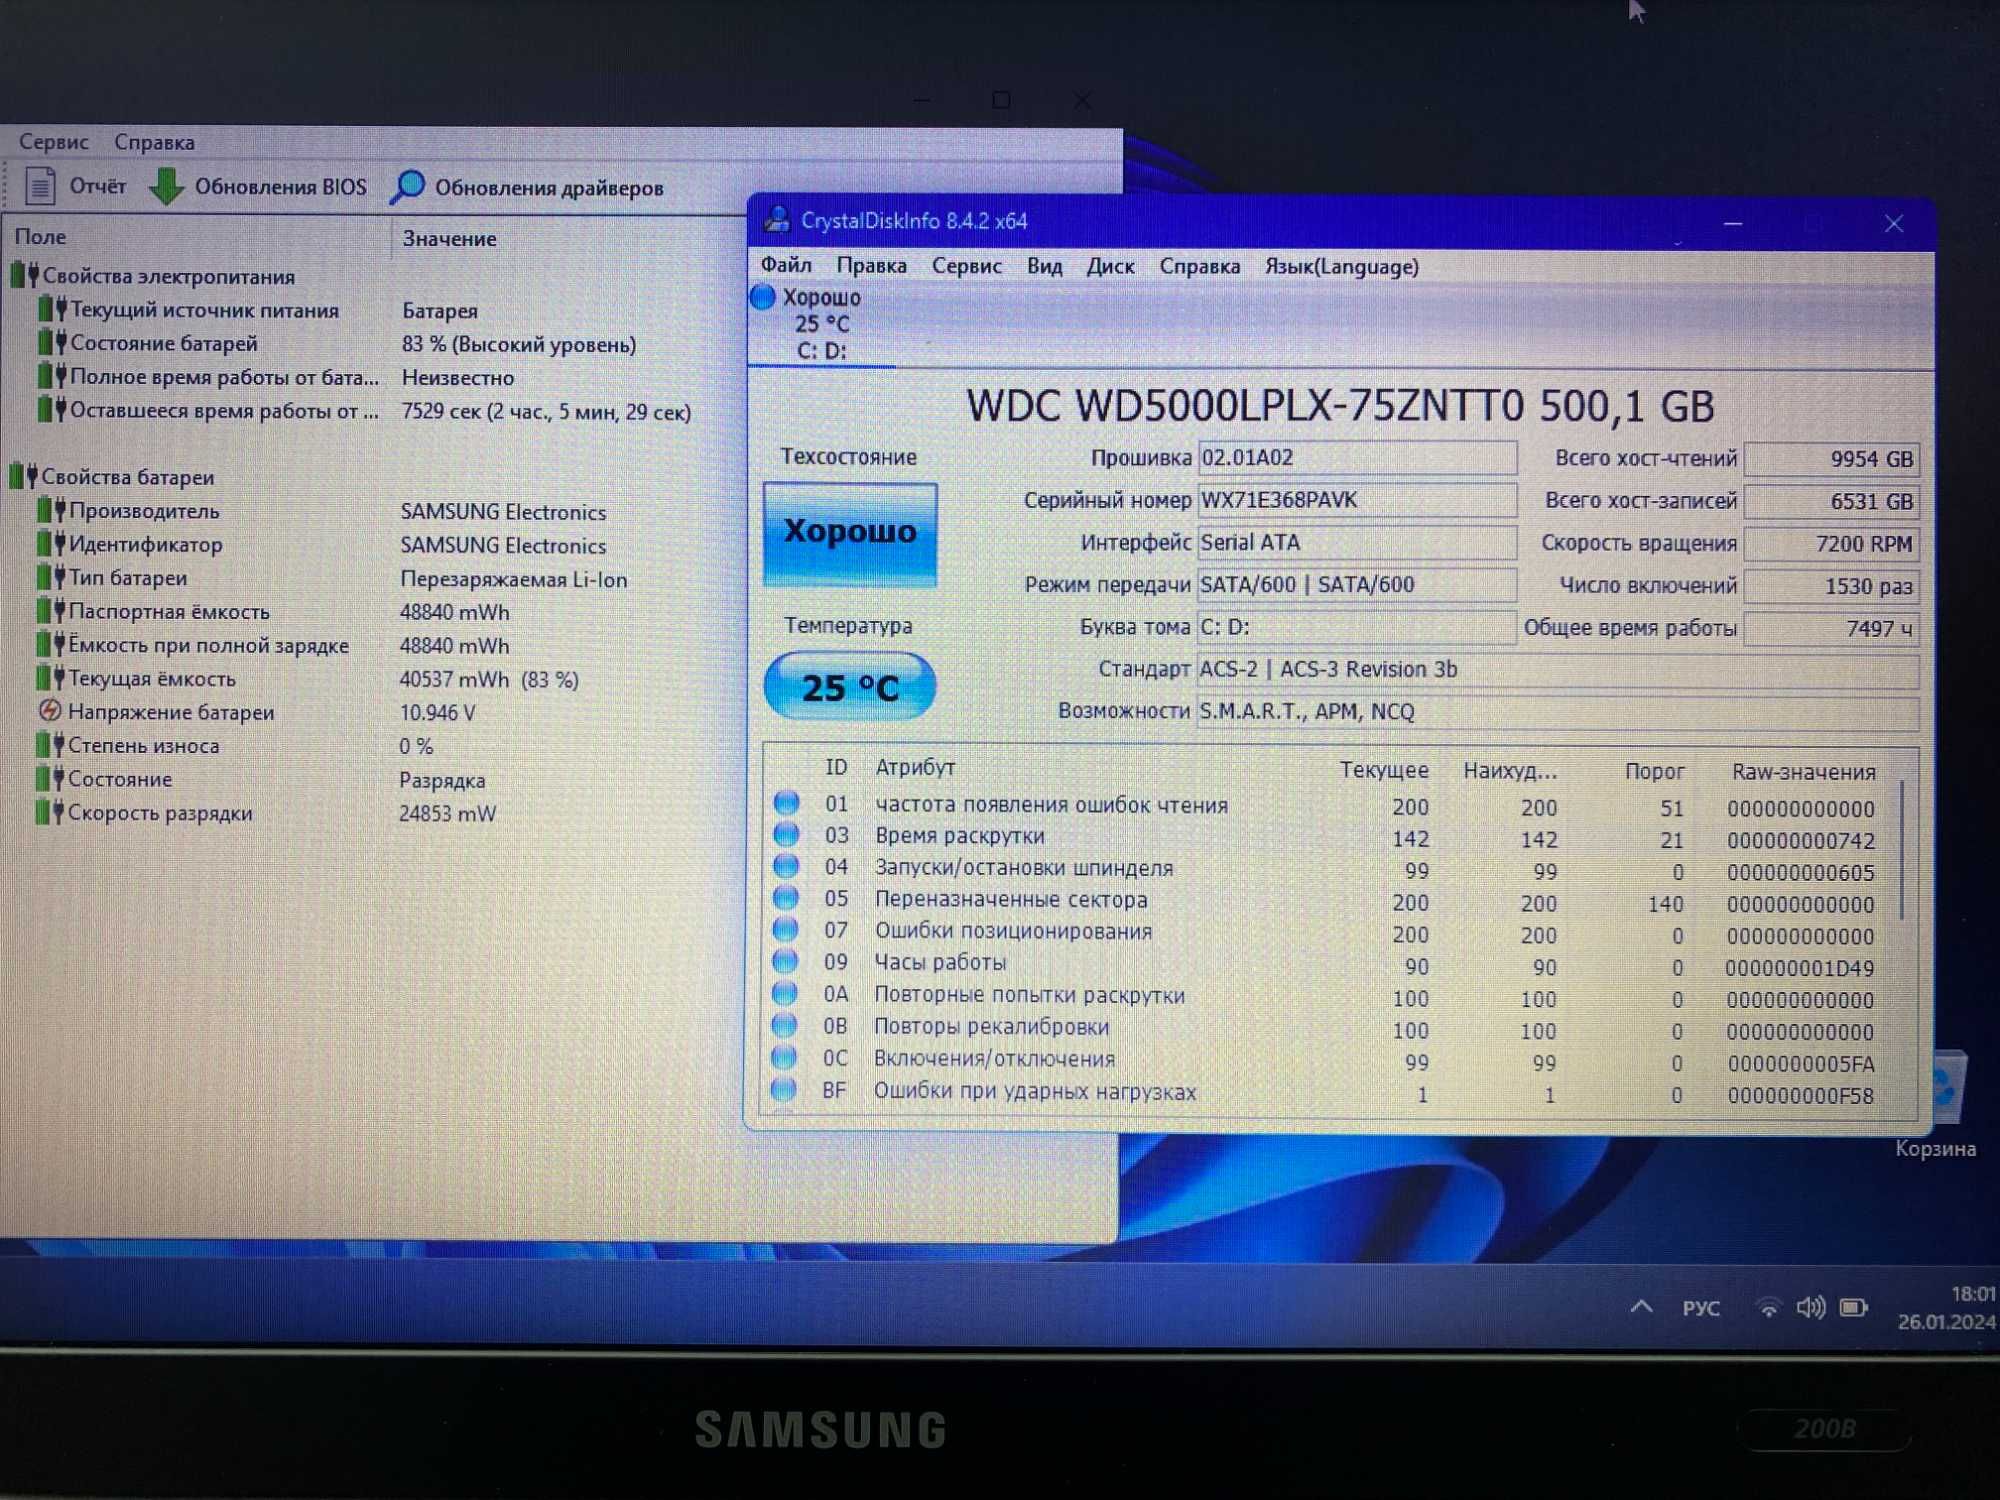Click status circle for attribute 07 Ошибки позиционирования

pos(786,930)
